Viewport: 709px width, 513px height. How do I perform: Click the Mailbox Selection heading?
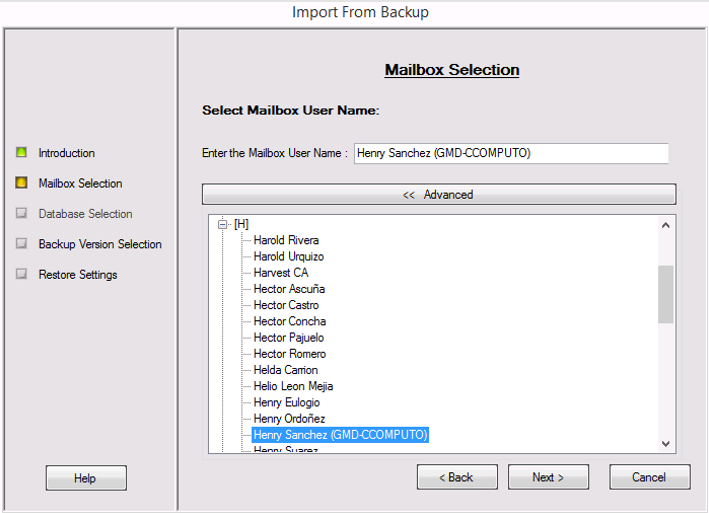(452, 70)
